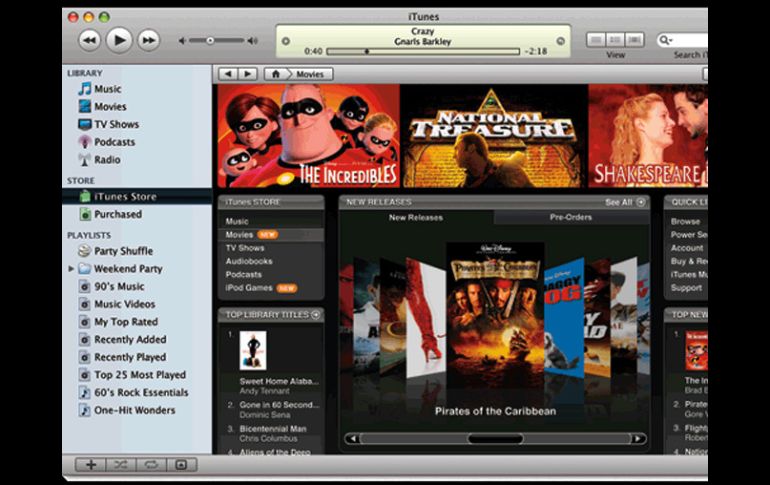Screen dimensions: 770x485
Task: Skip to next track with forward button
Action: [x=149, y=40]
